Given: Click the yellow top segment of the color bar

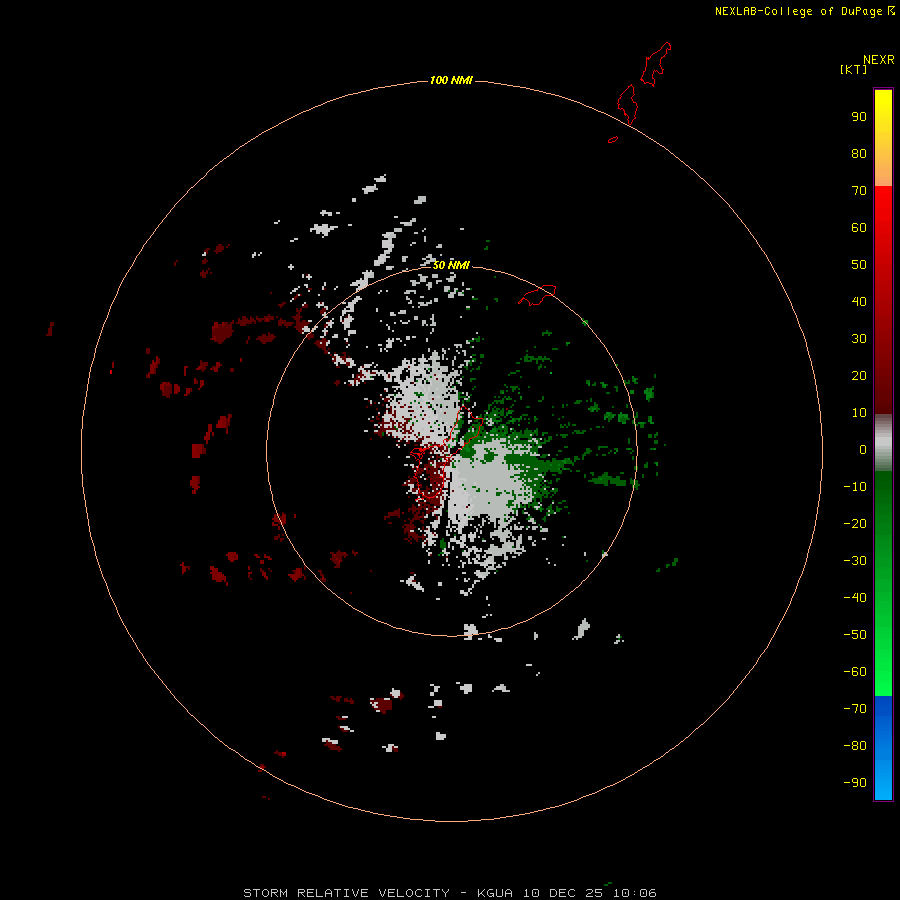Looking at the screenshot, I should (x=883, y=138).
